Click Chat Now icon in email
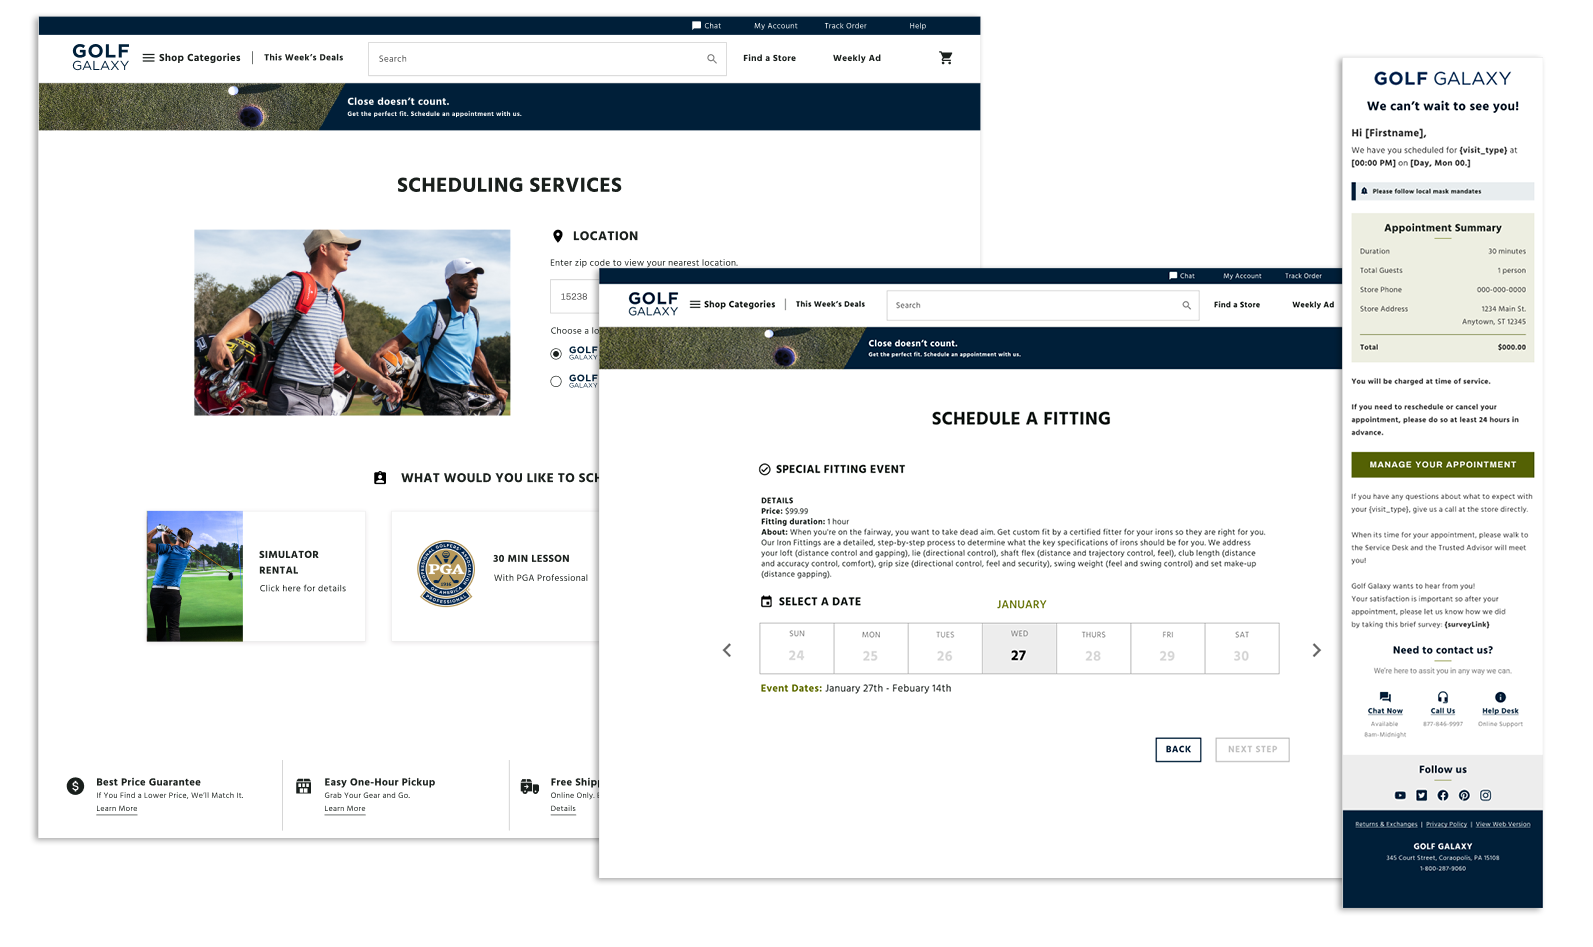This screenshot has height=947, width=1593. (1385, 697)
